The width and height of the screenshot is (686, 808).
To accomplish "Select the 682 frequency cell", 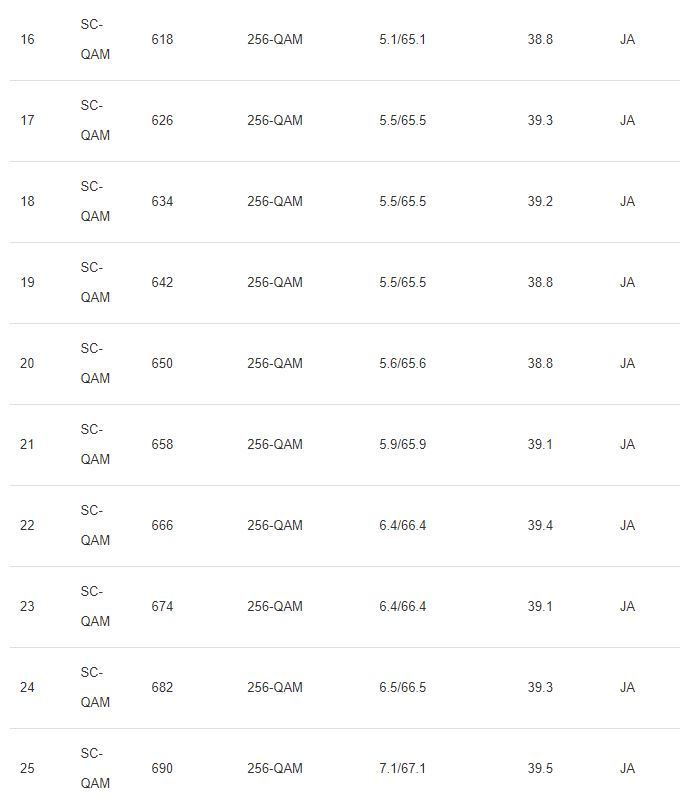I will 162,688.
